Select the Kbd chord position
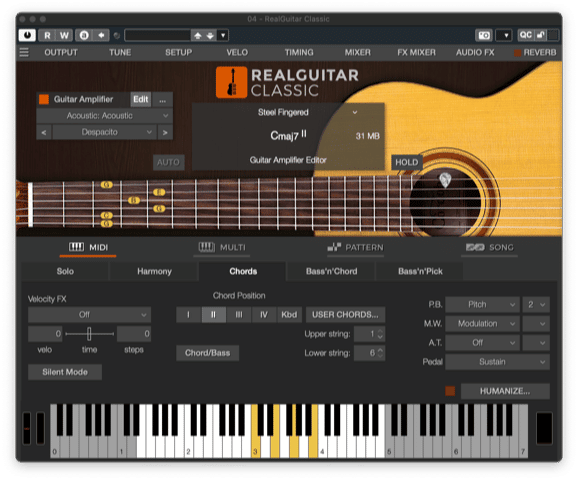The width and height of the screenshot is (578, 480). 289,314
